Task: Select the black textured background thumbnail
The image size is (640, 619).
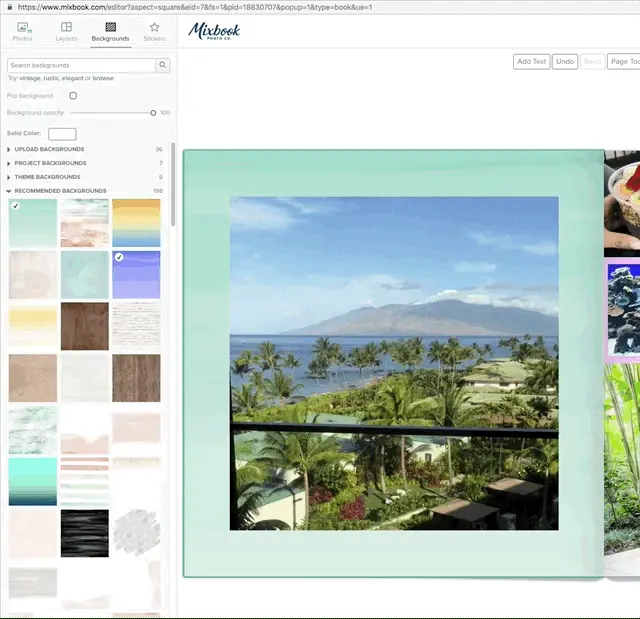Action: (x=84, y=534)
